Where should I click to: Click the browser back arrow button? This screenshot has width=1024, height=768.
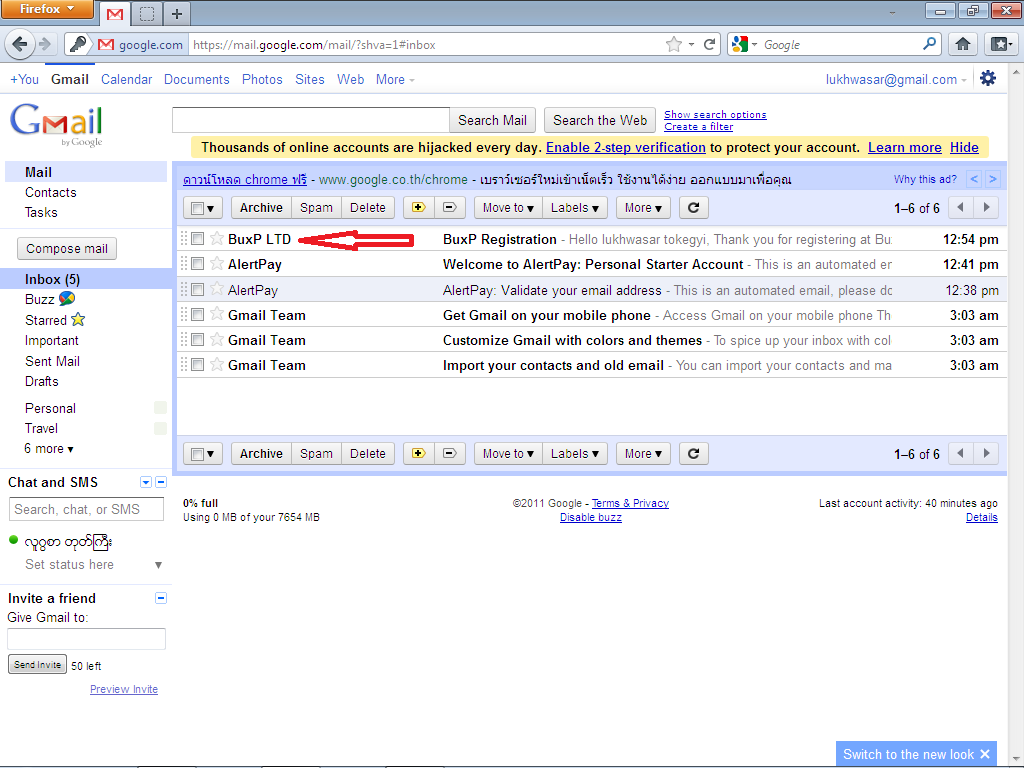pyautogui.click(x=20, y=44)
